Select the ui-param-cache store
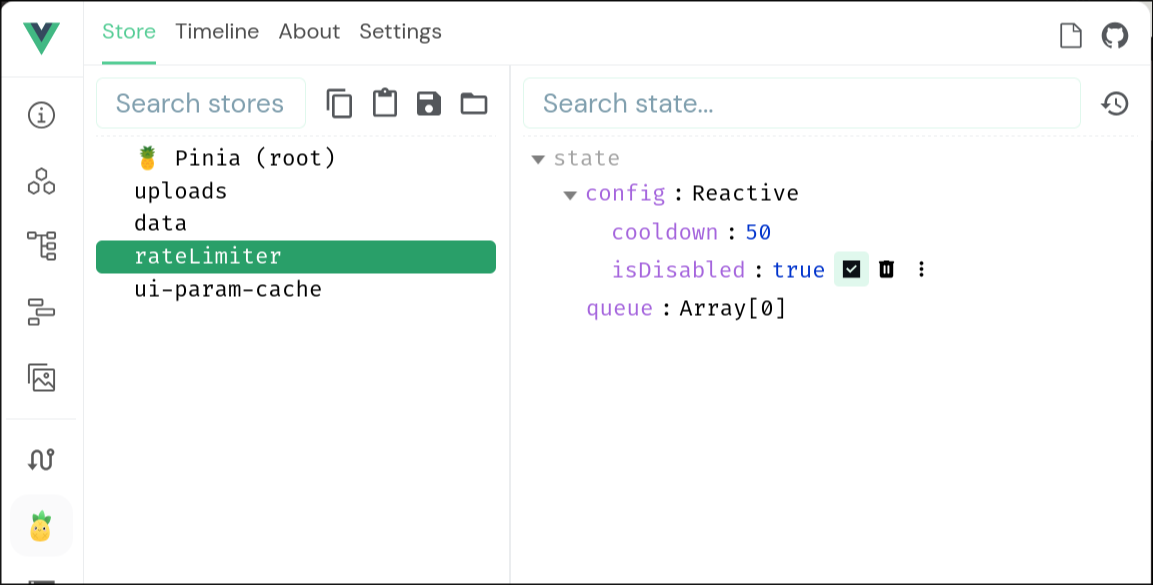Viewport: 1153px width, 585px height. 228,288
